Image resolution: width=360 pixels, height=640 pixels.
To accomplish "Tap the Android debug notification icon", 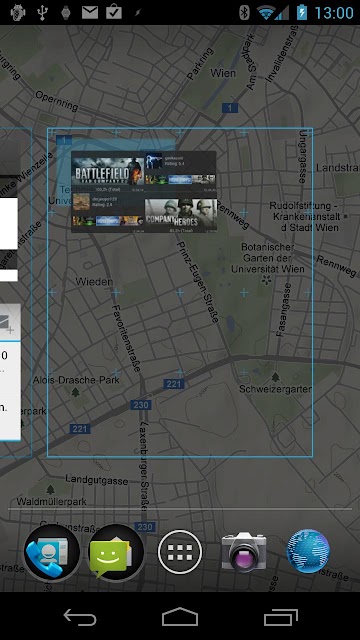I will [18, 12].
